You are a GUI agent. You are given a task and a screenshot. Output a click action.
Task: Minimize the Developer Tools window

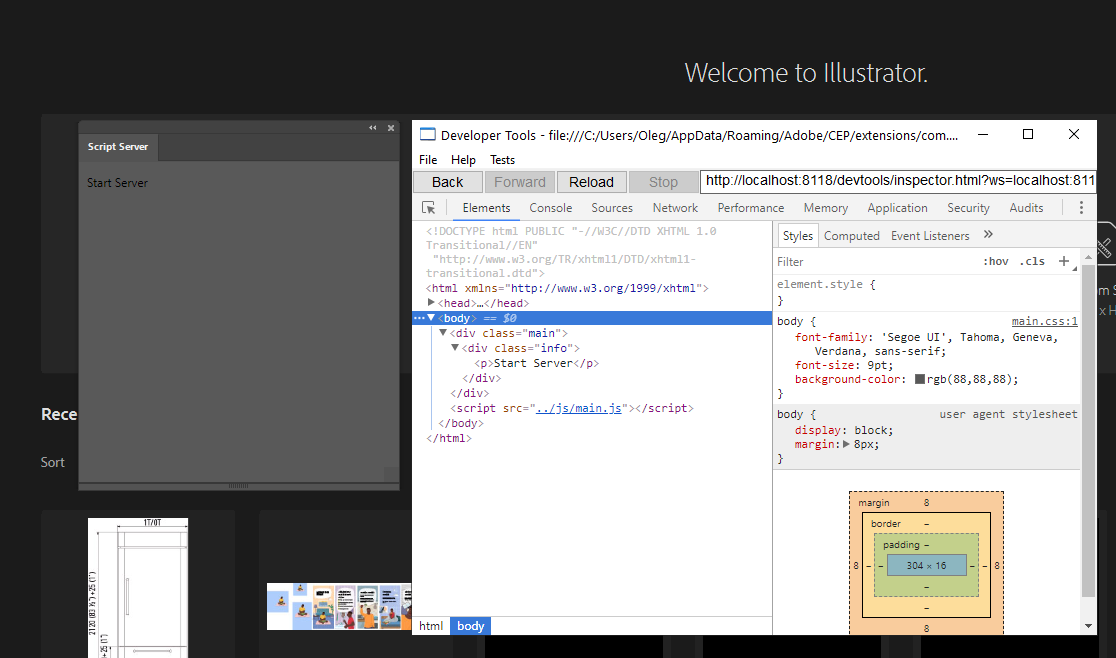click(x=983, y=134)
